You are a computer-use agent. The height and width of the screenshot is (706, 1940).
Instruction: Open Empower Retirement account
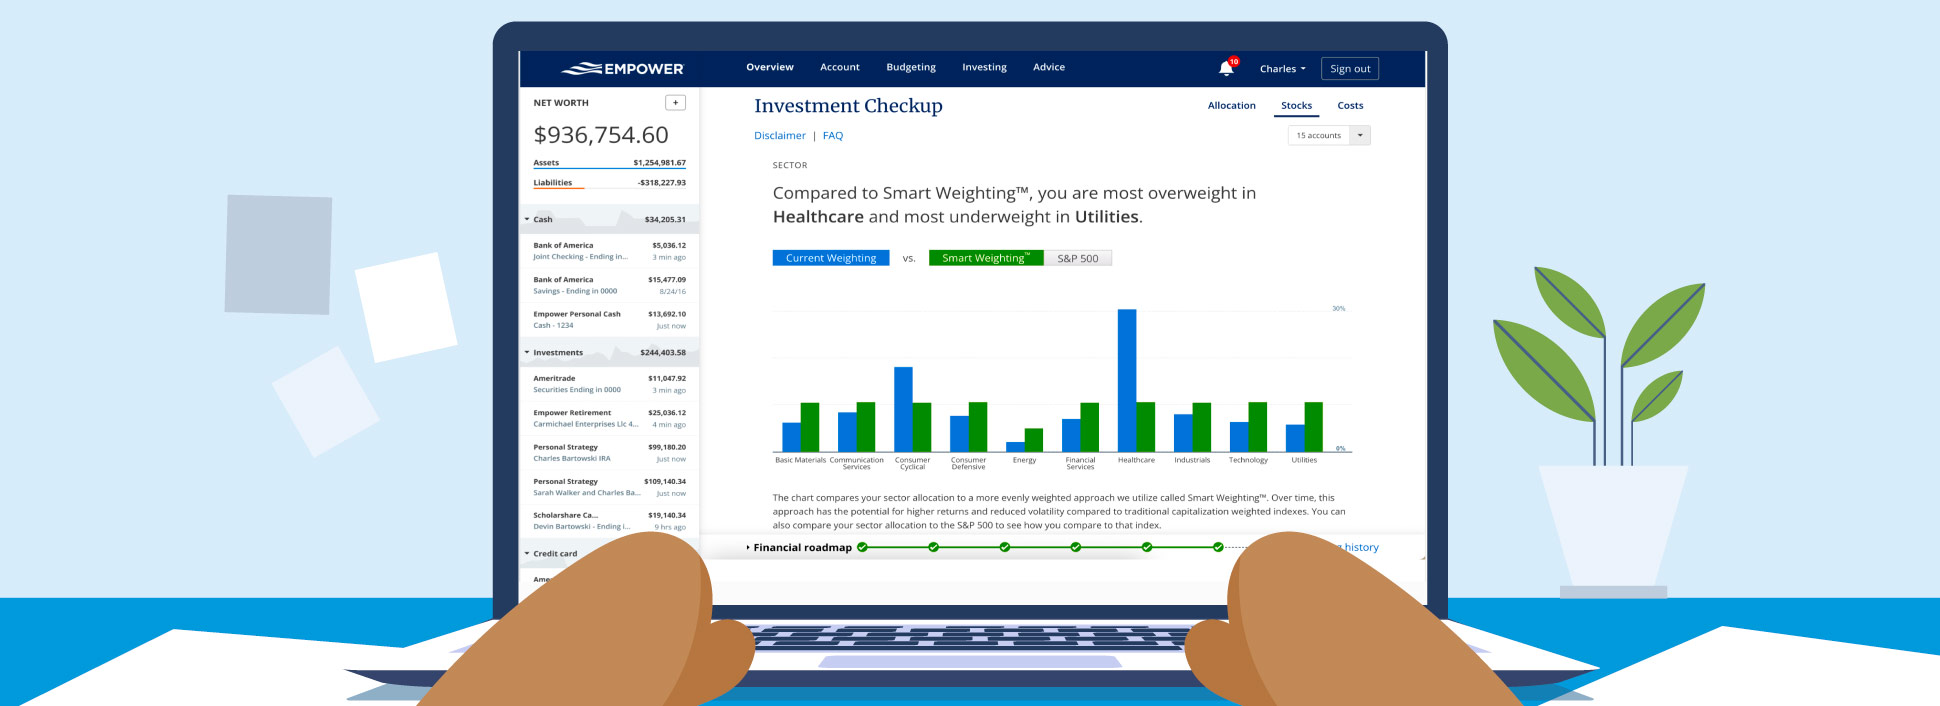pos(609,418)
